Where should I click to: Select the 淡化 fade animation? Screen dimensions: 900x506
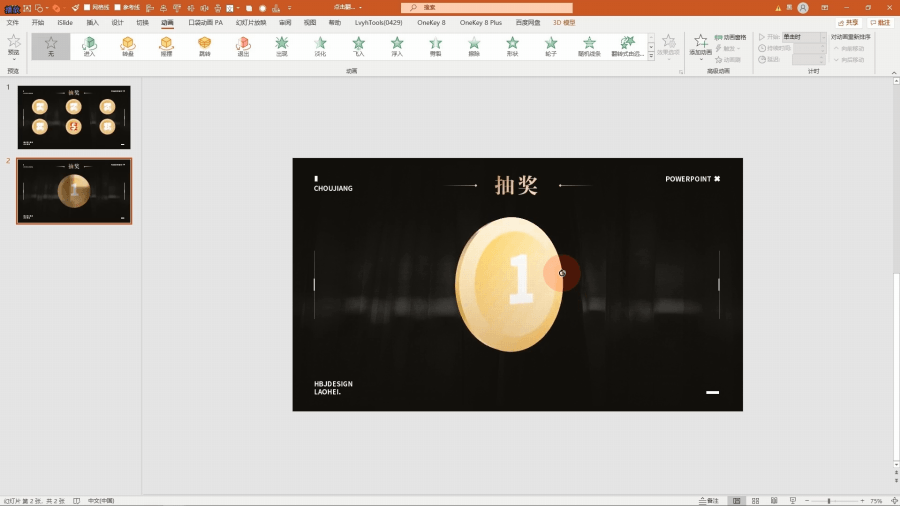click(x=320, y=46)
